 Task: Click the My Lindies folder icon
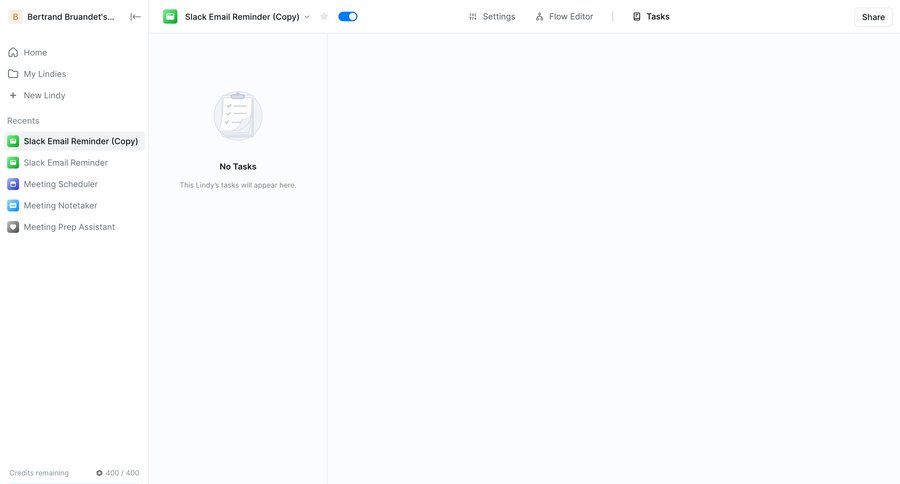(x=13, y=73)
